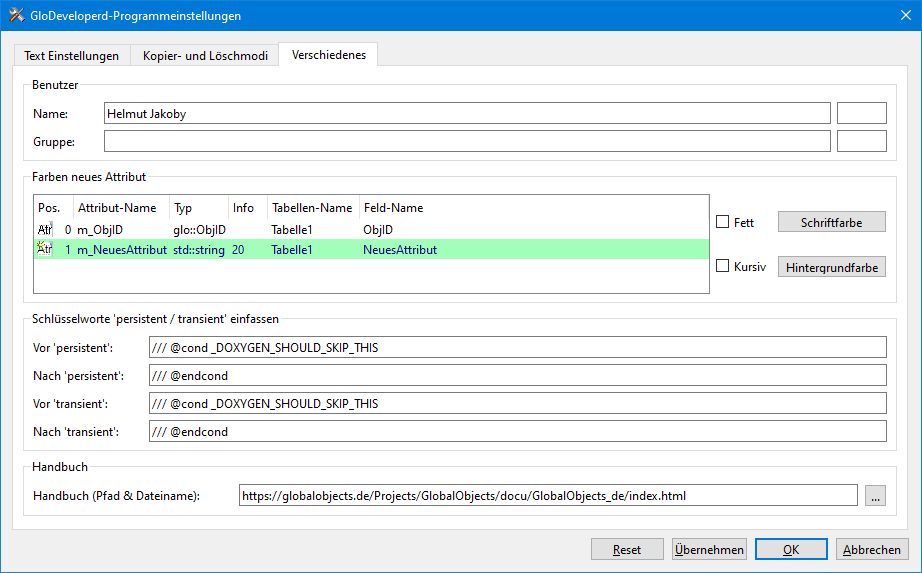The image size is (922, 573).
Task: Click the Gruppe input field
Action: [x=467, y=141]
